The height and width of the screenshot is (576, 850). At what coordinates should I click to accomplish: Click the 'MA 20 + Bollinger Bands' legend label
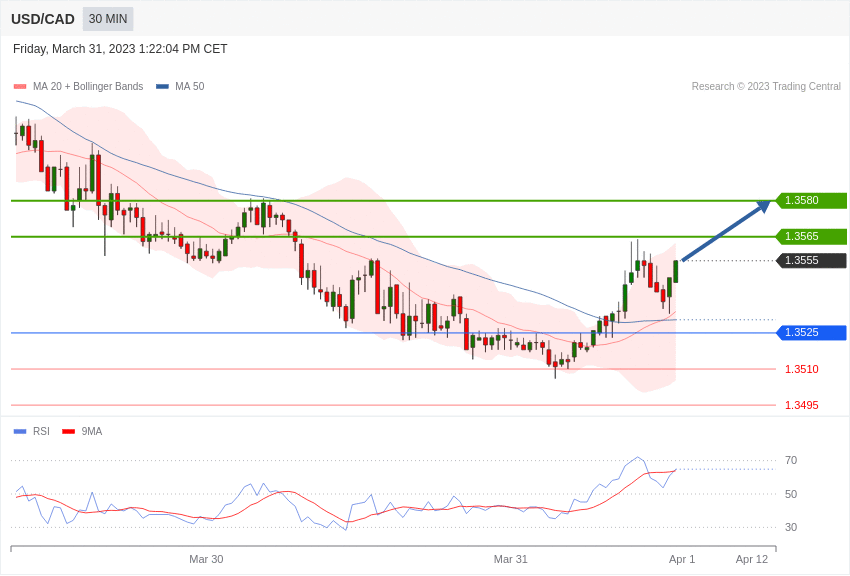click(88, 87)
